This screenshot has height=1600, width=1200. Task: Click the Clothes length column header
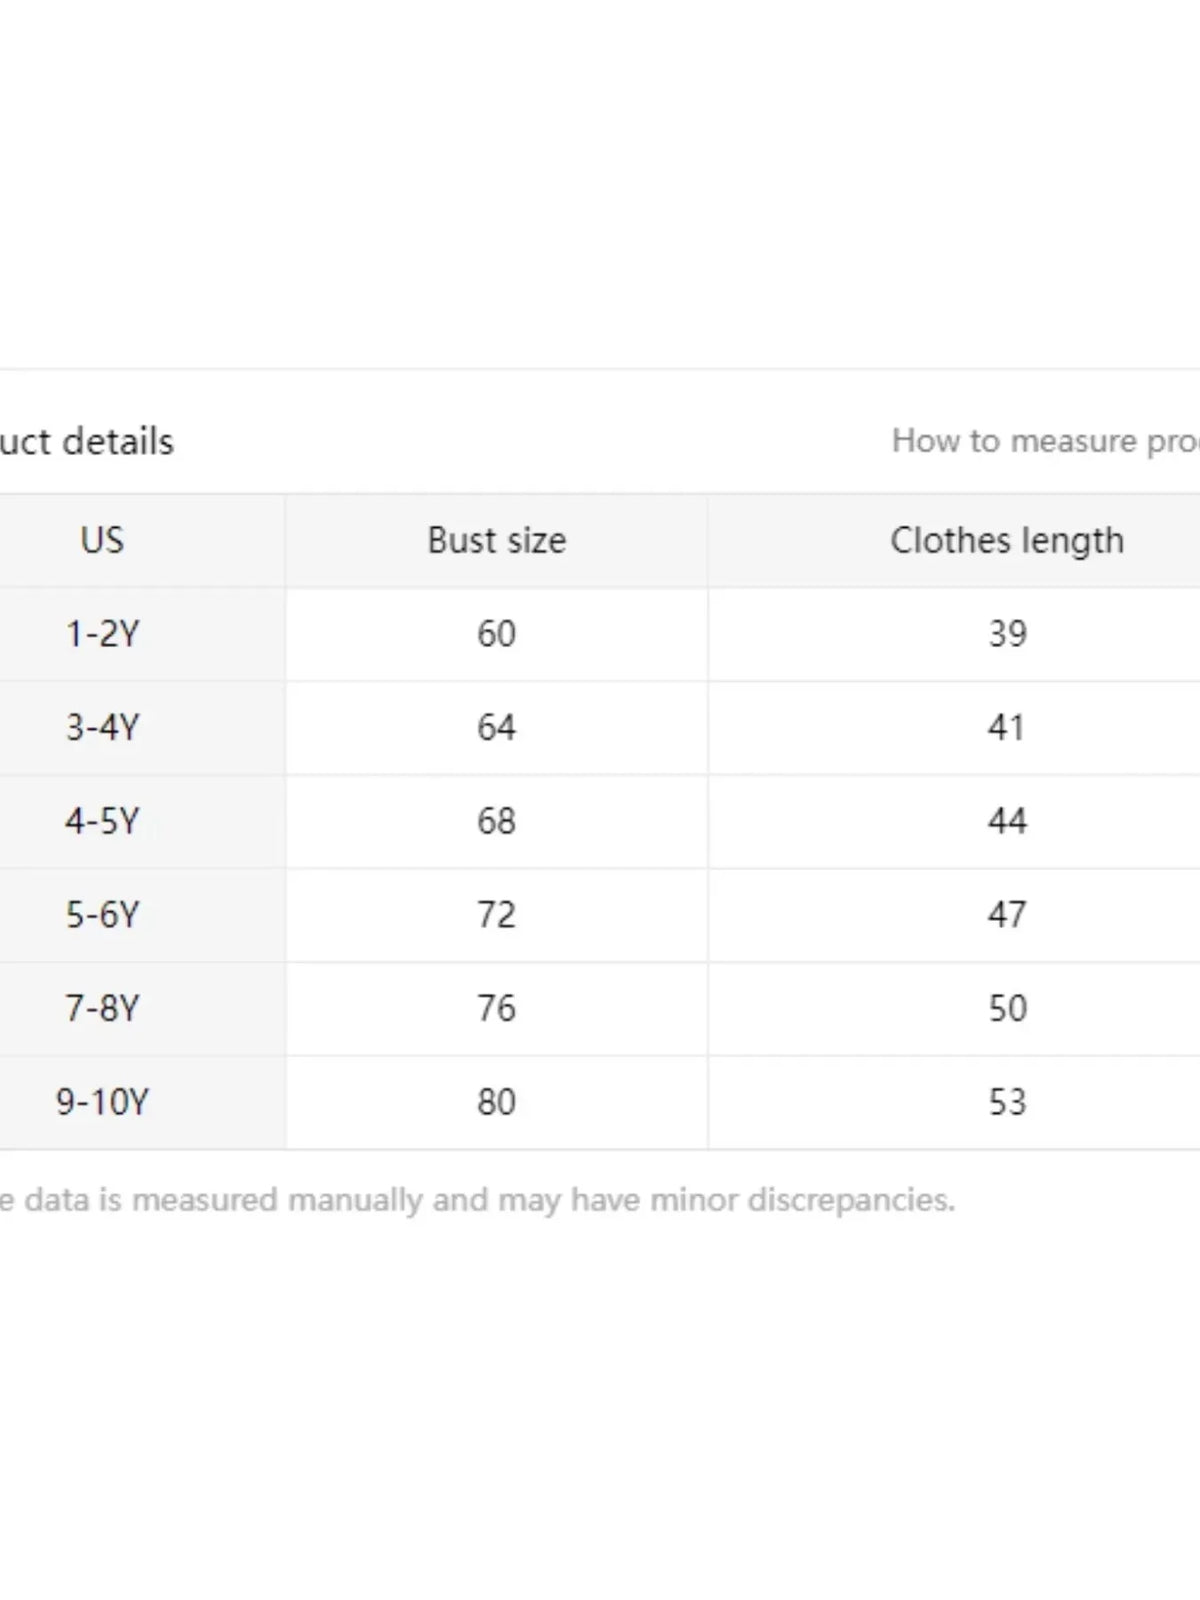(1007, 540)
